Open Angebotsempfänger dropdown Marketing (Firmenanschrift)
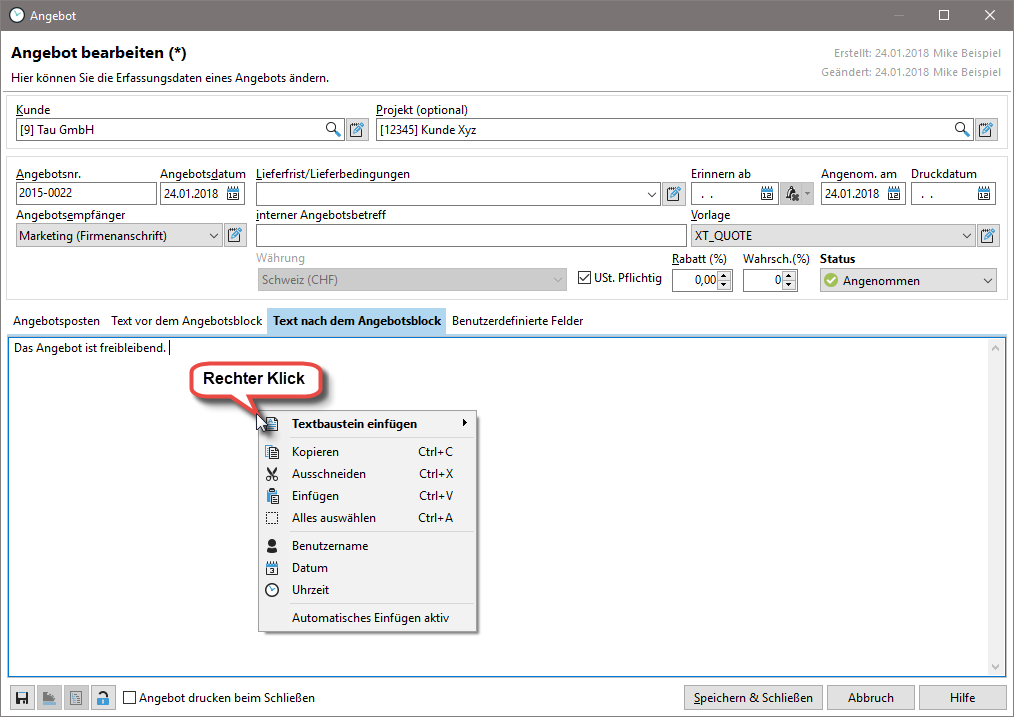Viewport: 1014px width, 717px height. coord(213,236)
